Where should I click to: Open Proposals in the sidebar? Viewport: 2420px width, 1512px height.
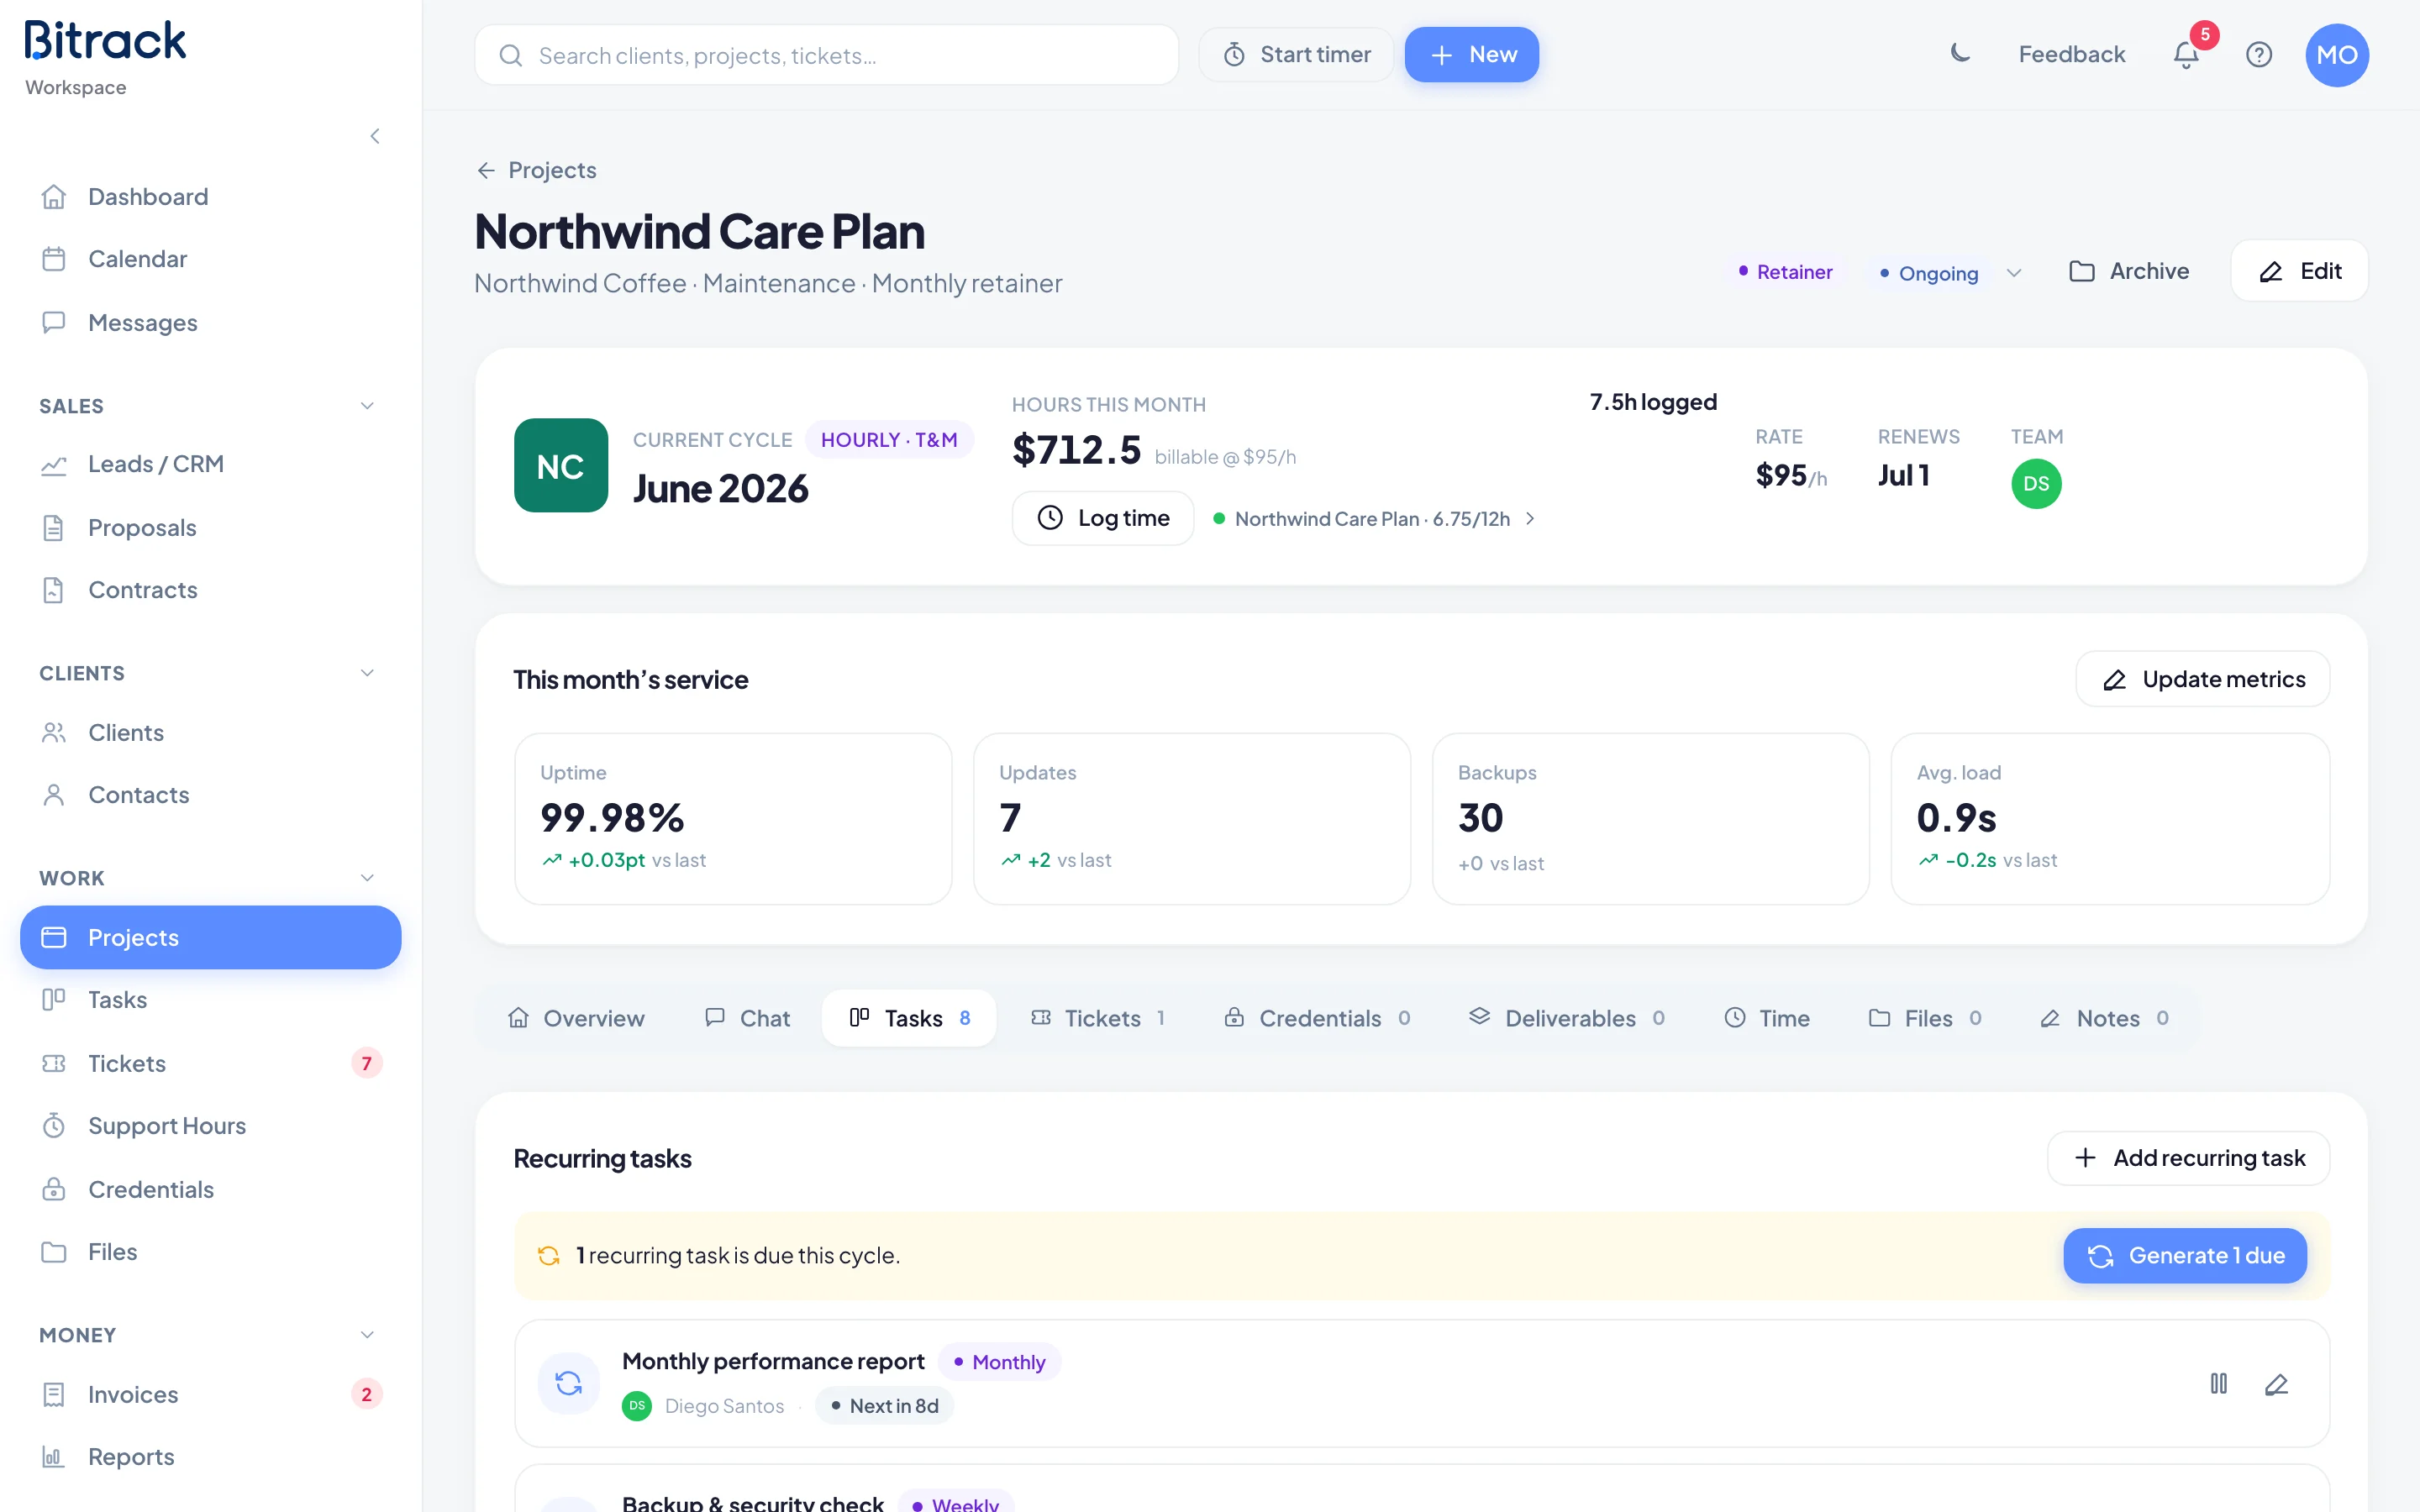(x=210, y=527)
